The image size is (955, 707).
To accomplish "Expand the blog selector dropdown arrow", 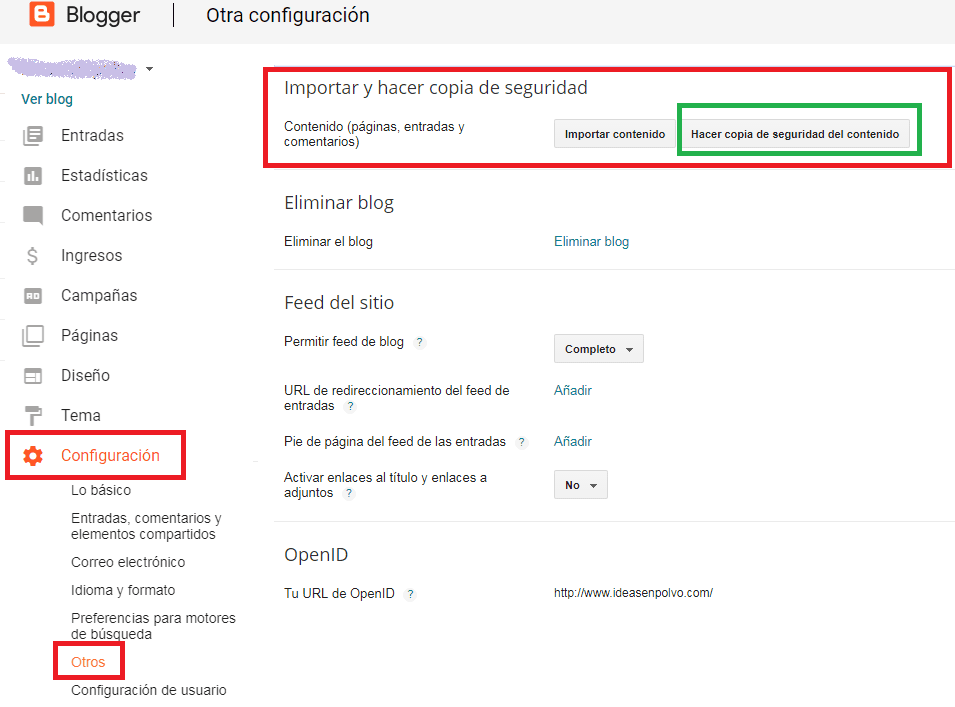I will (149, 69).
